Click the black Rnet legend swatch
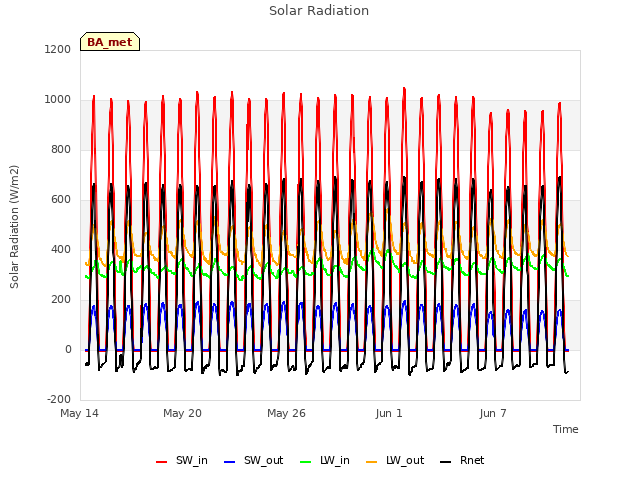Image resolution: width=640 pixels, height=480 pixels. [445, 462]
